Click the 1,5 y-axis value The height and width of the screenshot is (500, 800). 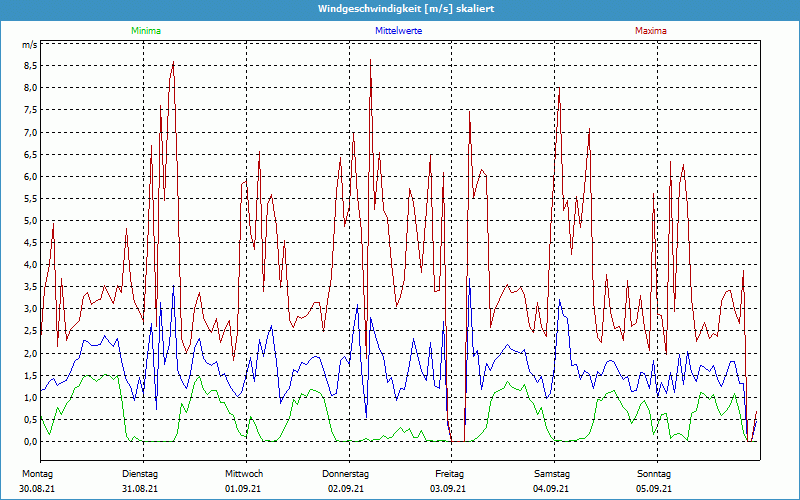point(31,376)
